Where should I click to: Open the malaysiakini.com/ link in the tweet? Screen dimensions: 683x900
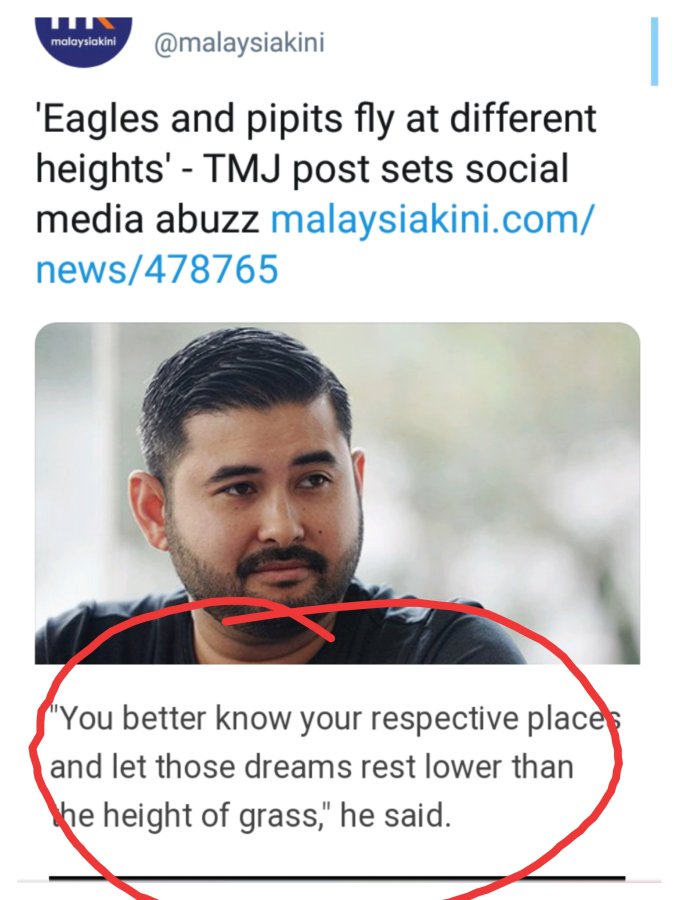(429, 220)
